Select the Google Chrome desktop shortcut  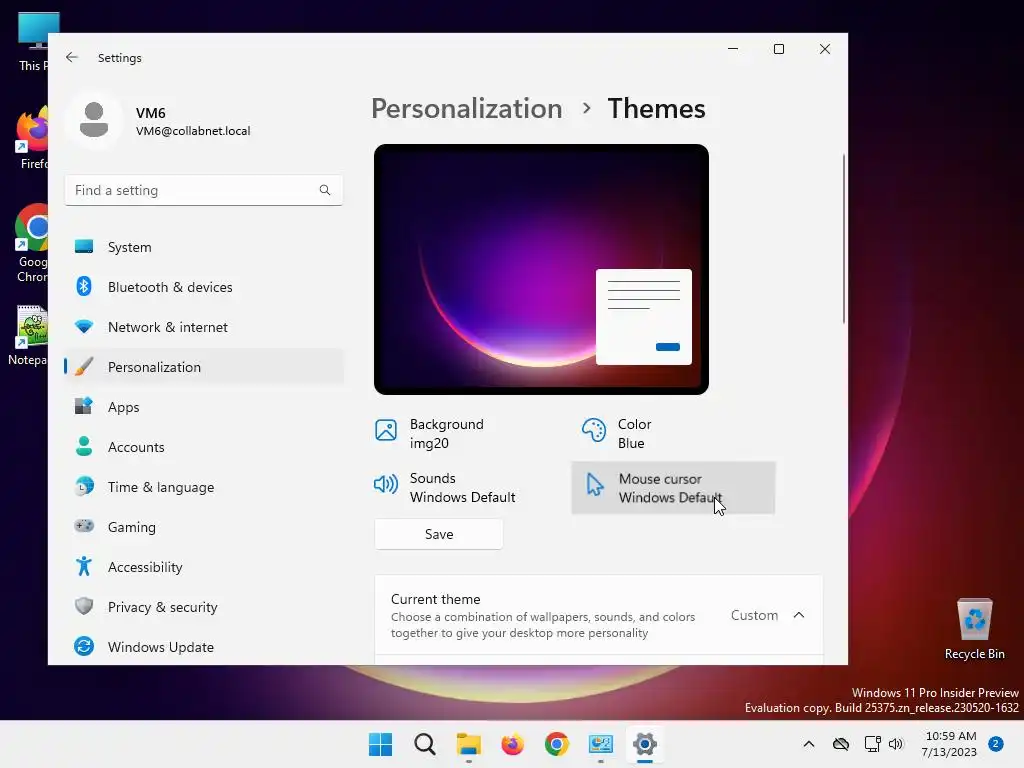coord(29,243)
